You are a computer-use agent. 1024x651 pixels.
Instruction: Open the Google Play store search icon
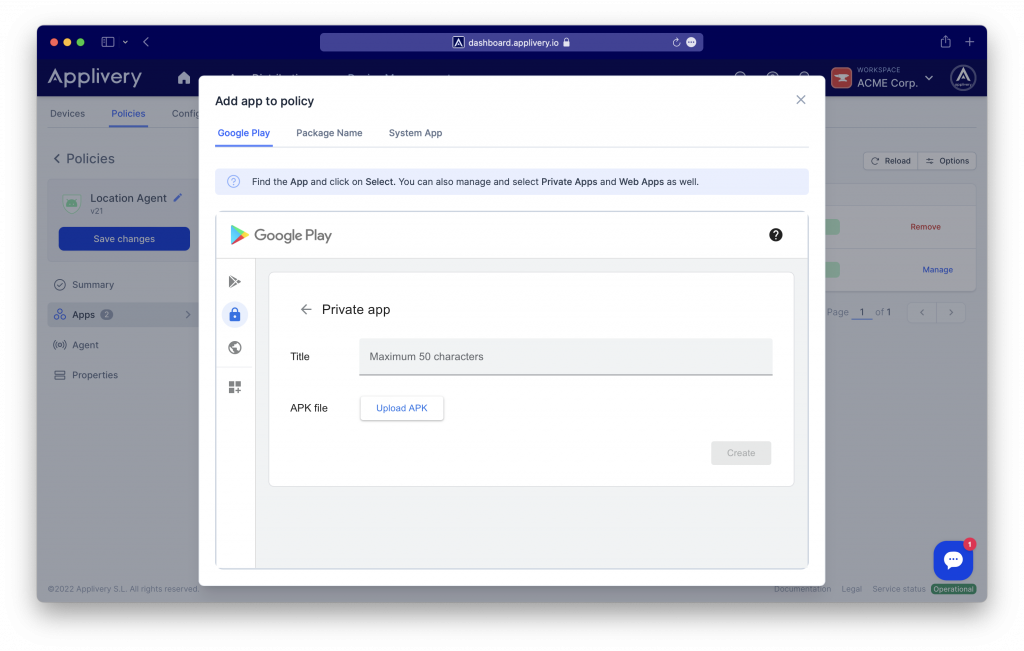(234, 281)
